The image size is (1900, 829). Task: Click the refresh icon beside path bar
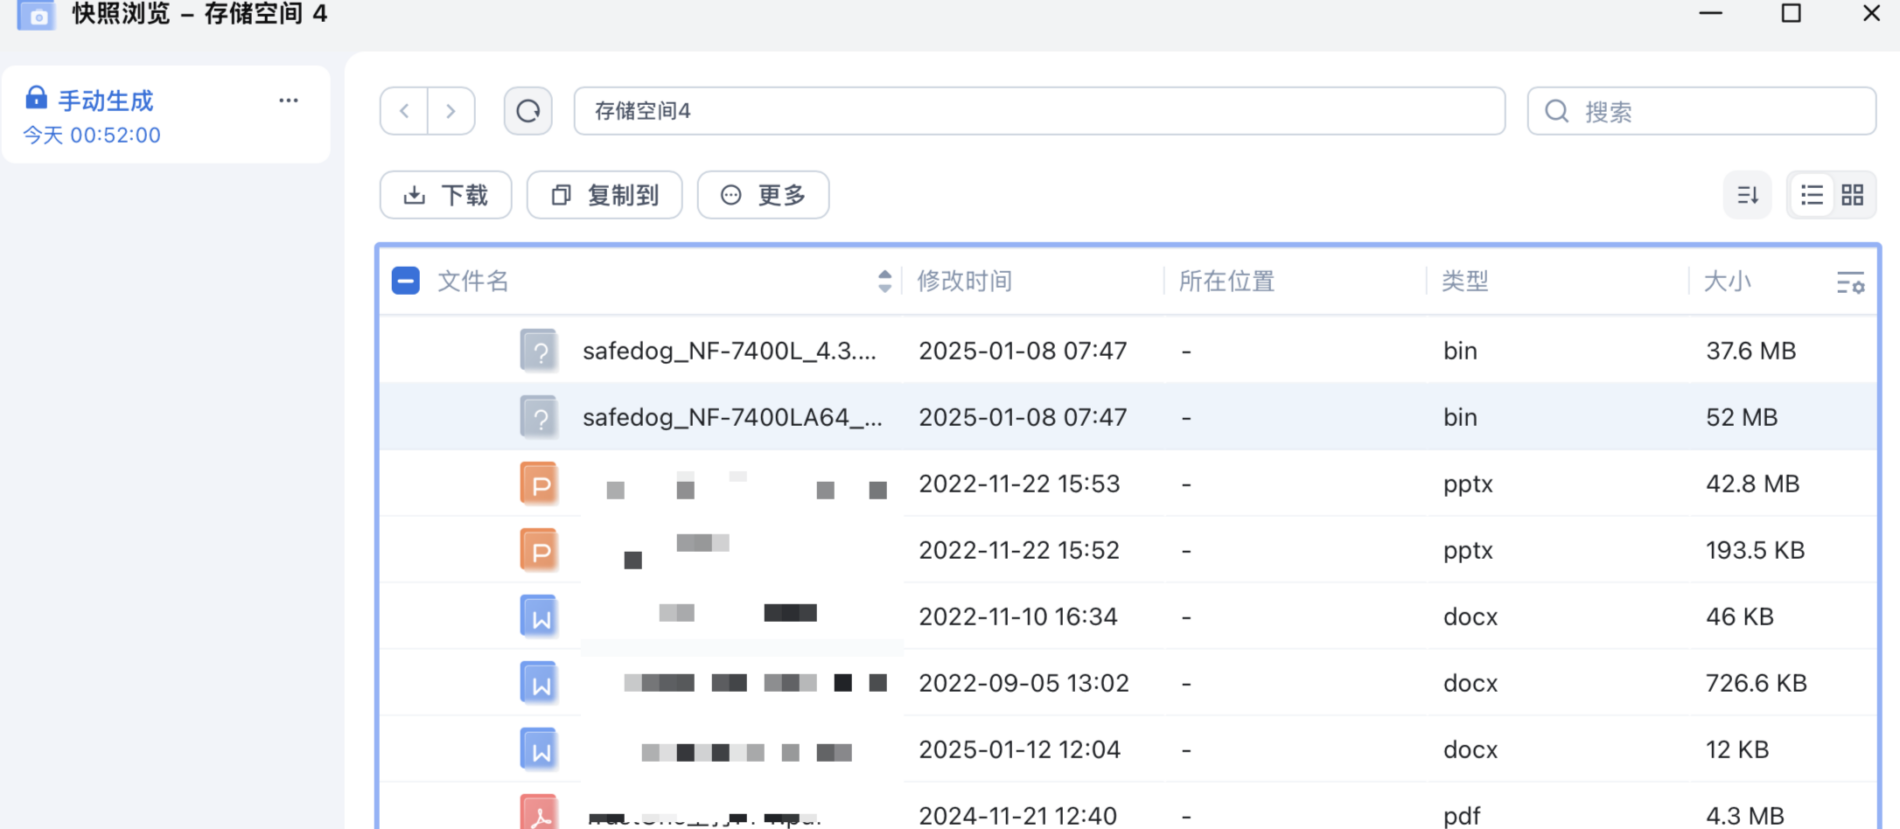click(528, 111)
